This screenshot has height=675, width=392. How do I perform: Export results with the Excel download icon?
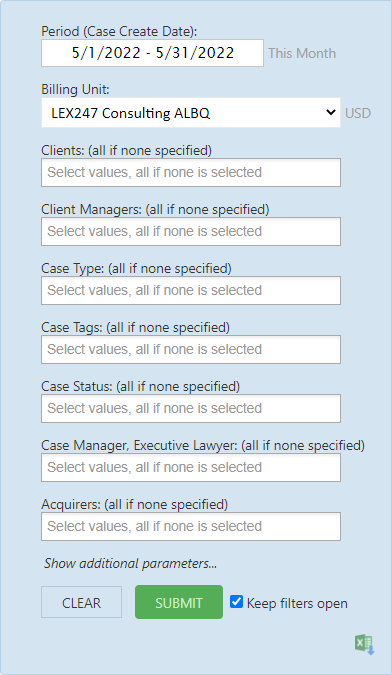point(365,645)
